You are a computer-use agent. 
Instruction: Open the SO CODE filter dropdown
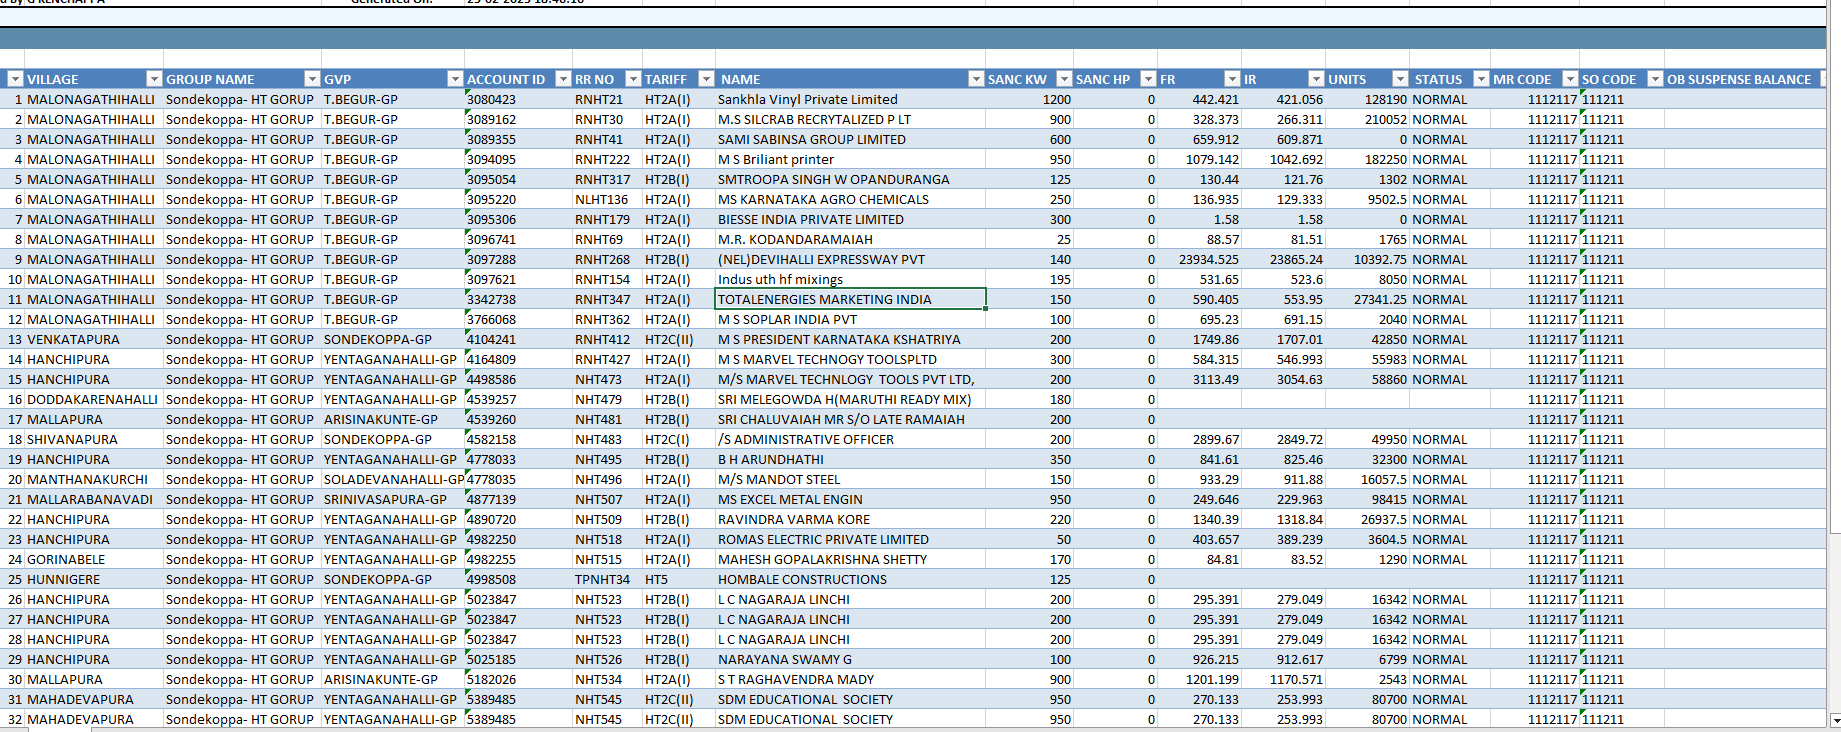coord(1655,79)
